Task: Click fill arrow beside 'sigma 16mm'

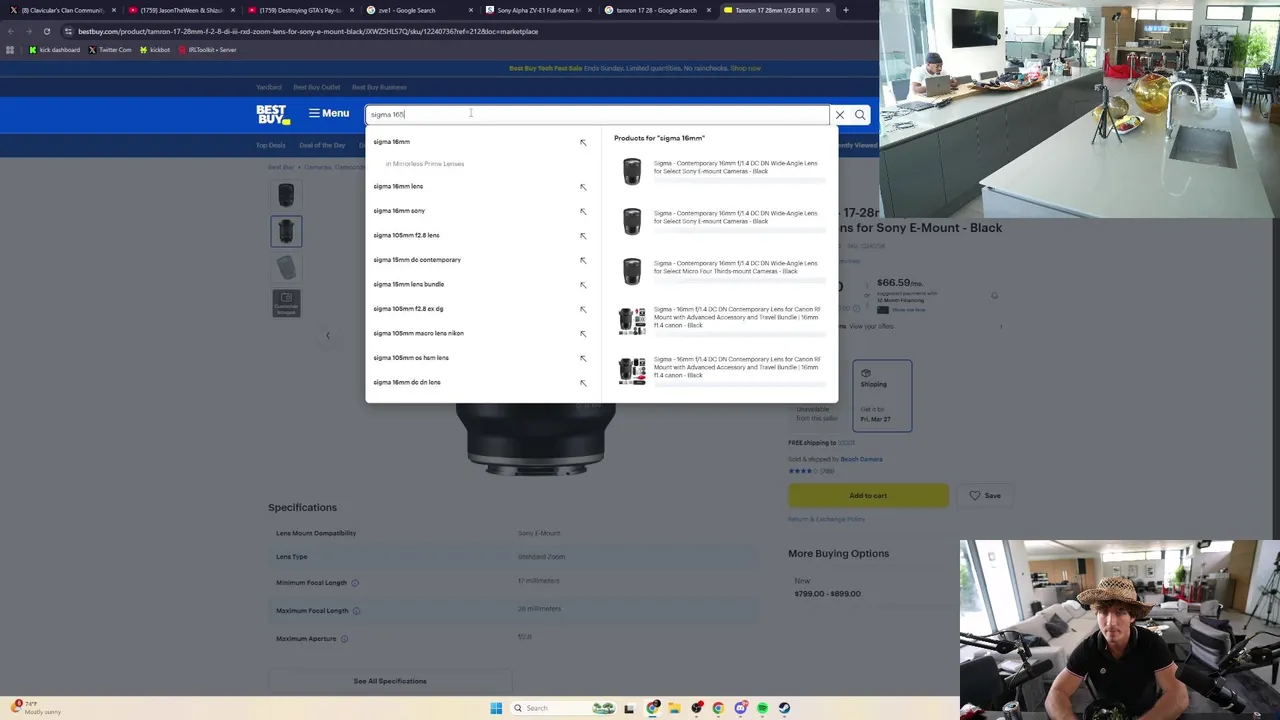Action: click(x=583, y=142)
